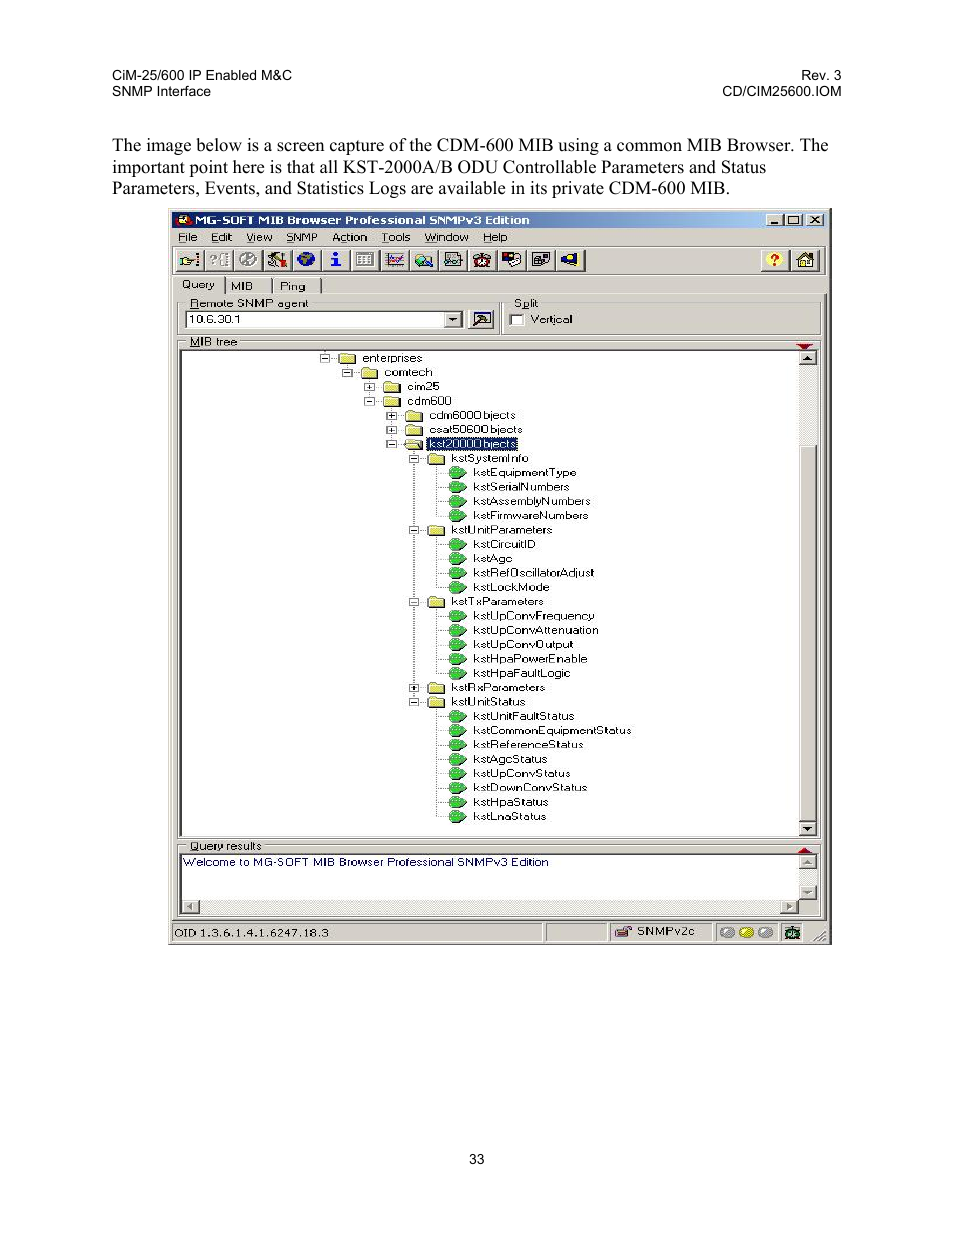Expand the cdm600Objects node
The image size is (954, 1235).
391,416
